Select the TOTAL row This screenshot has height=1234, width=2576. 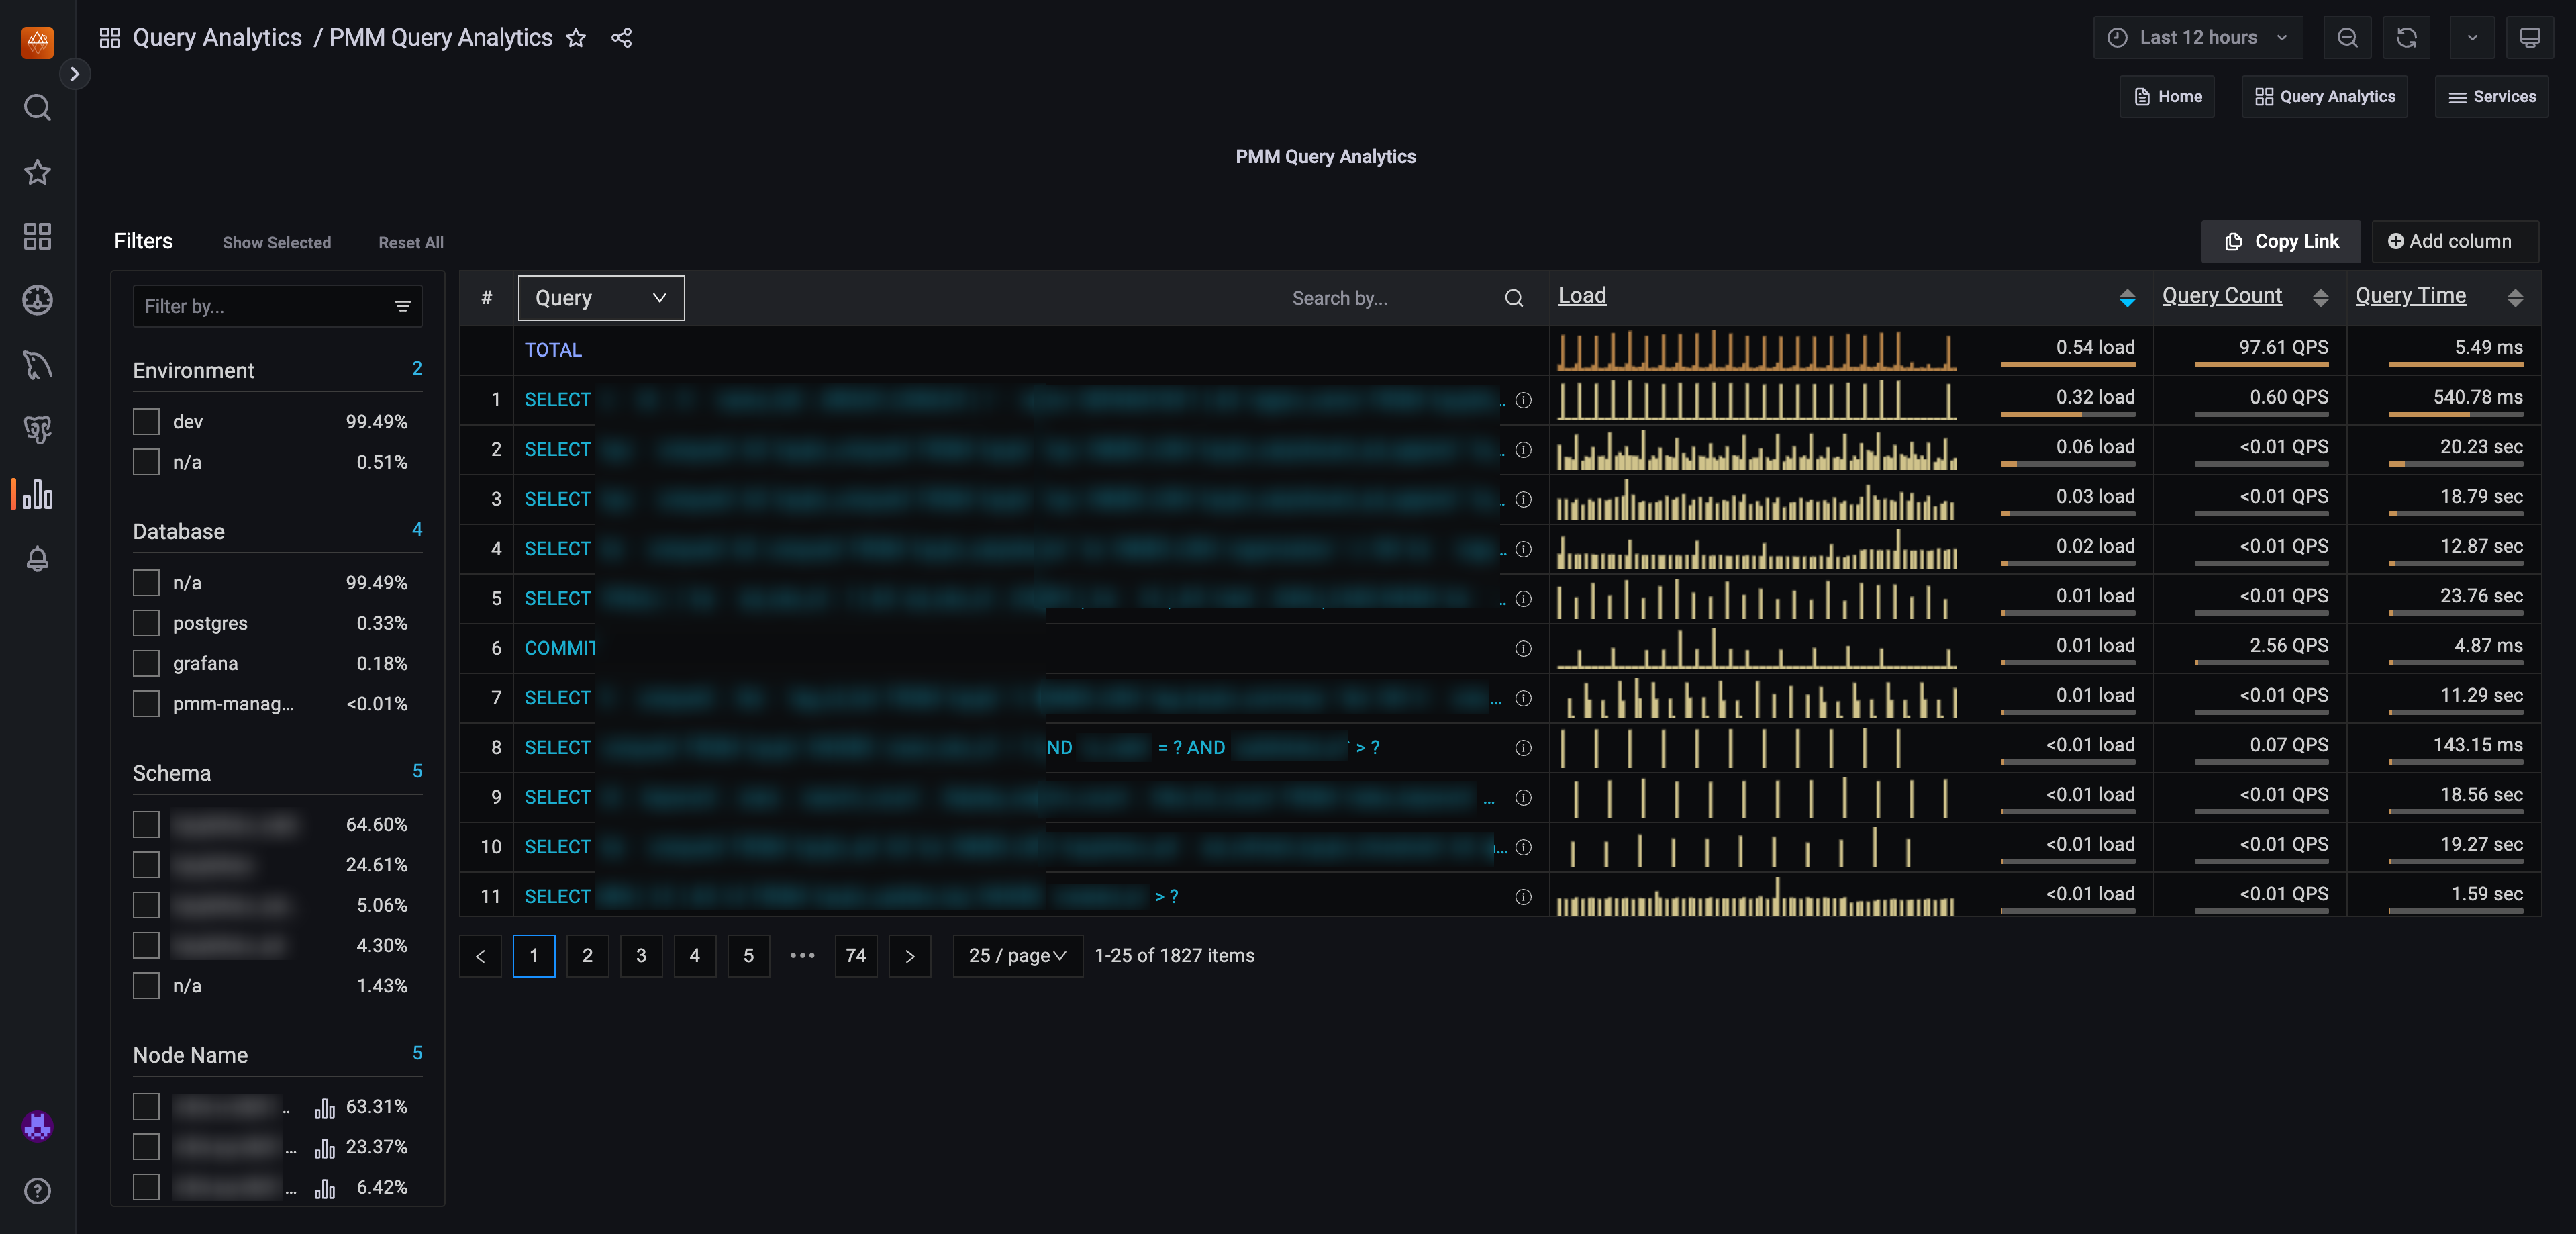point(1500,350)
